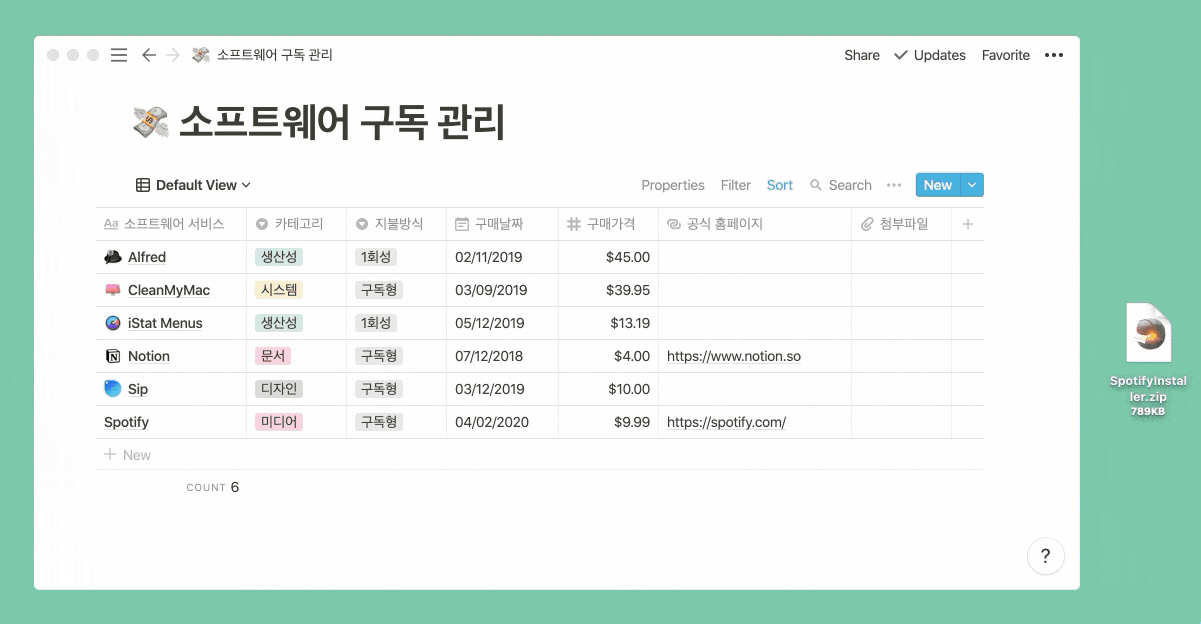Open 카테고리 column header menu
The image size is (1201, 624).
(297, 224)
